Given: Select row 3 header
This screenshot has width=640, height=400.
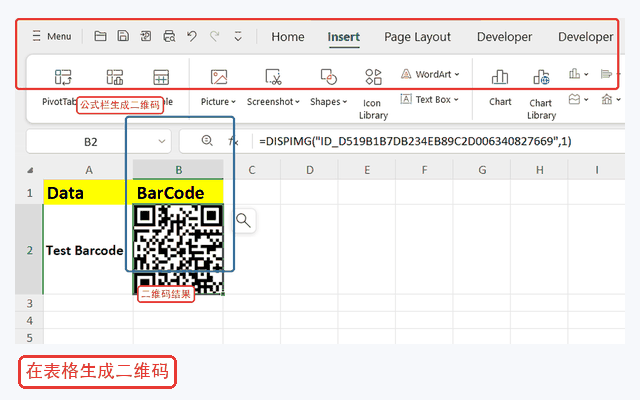Looking at the screenshot, I should [29, 303].
